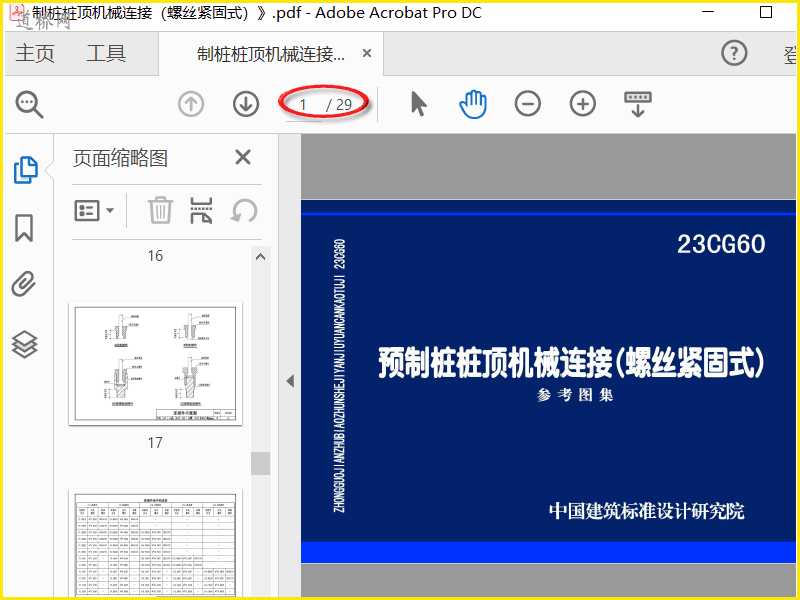The width and height of the screenshot is (800, 600).
Task: Zoom in with plus icon
Action: tap(583, 104)
